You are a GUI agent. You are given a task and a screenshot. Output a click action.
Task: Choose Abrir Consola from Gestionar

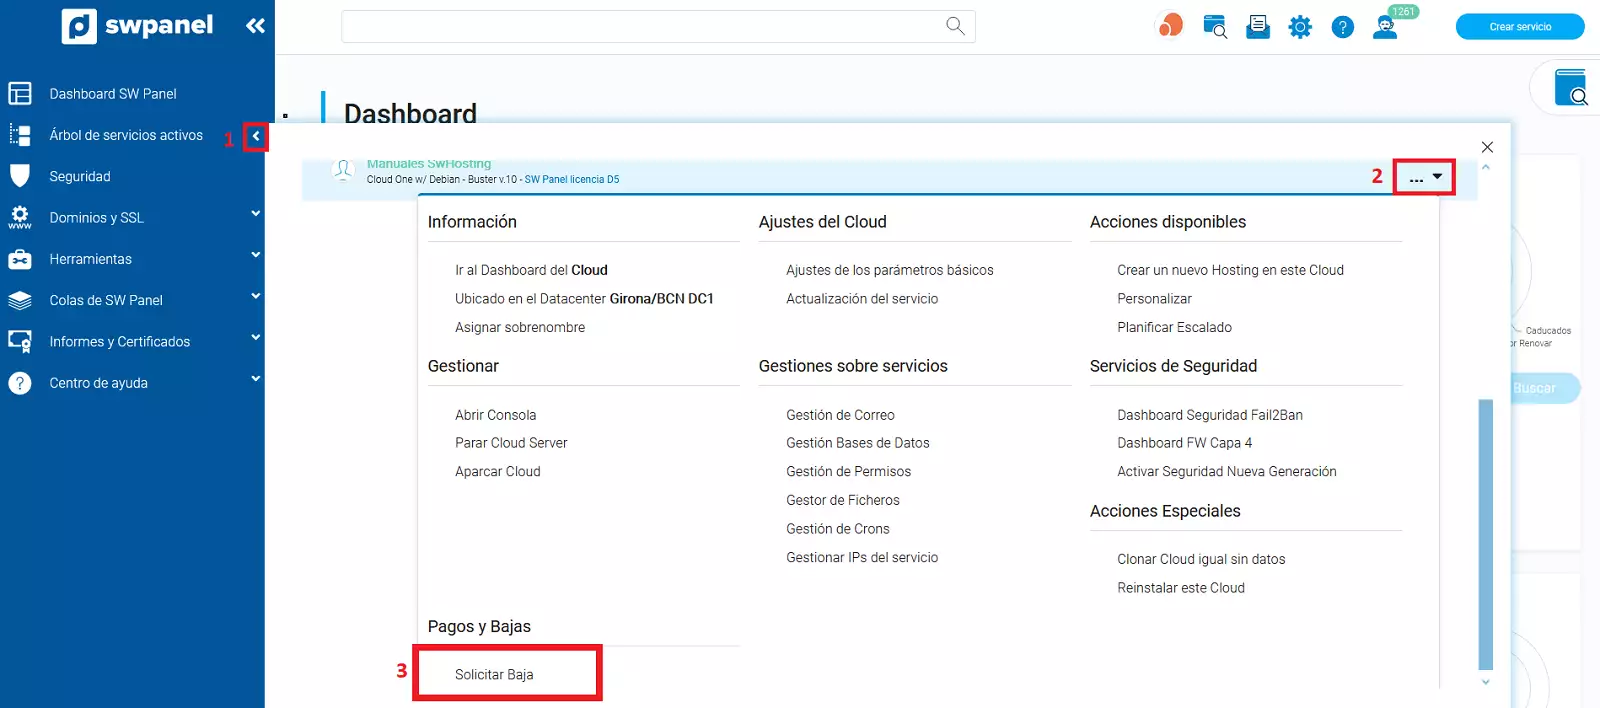click(x=495, y=415)
